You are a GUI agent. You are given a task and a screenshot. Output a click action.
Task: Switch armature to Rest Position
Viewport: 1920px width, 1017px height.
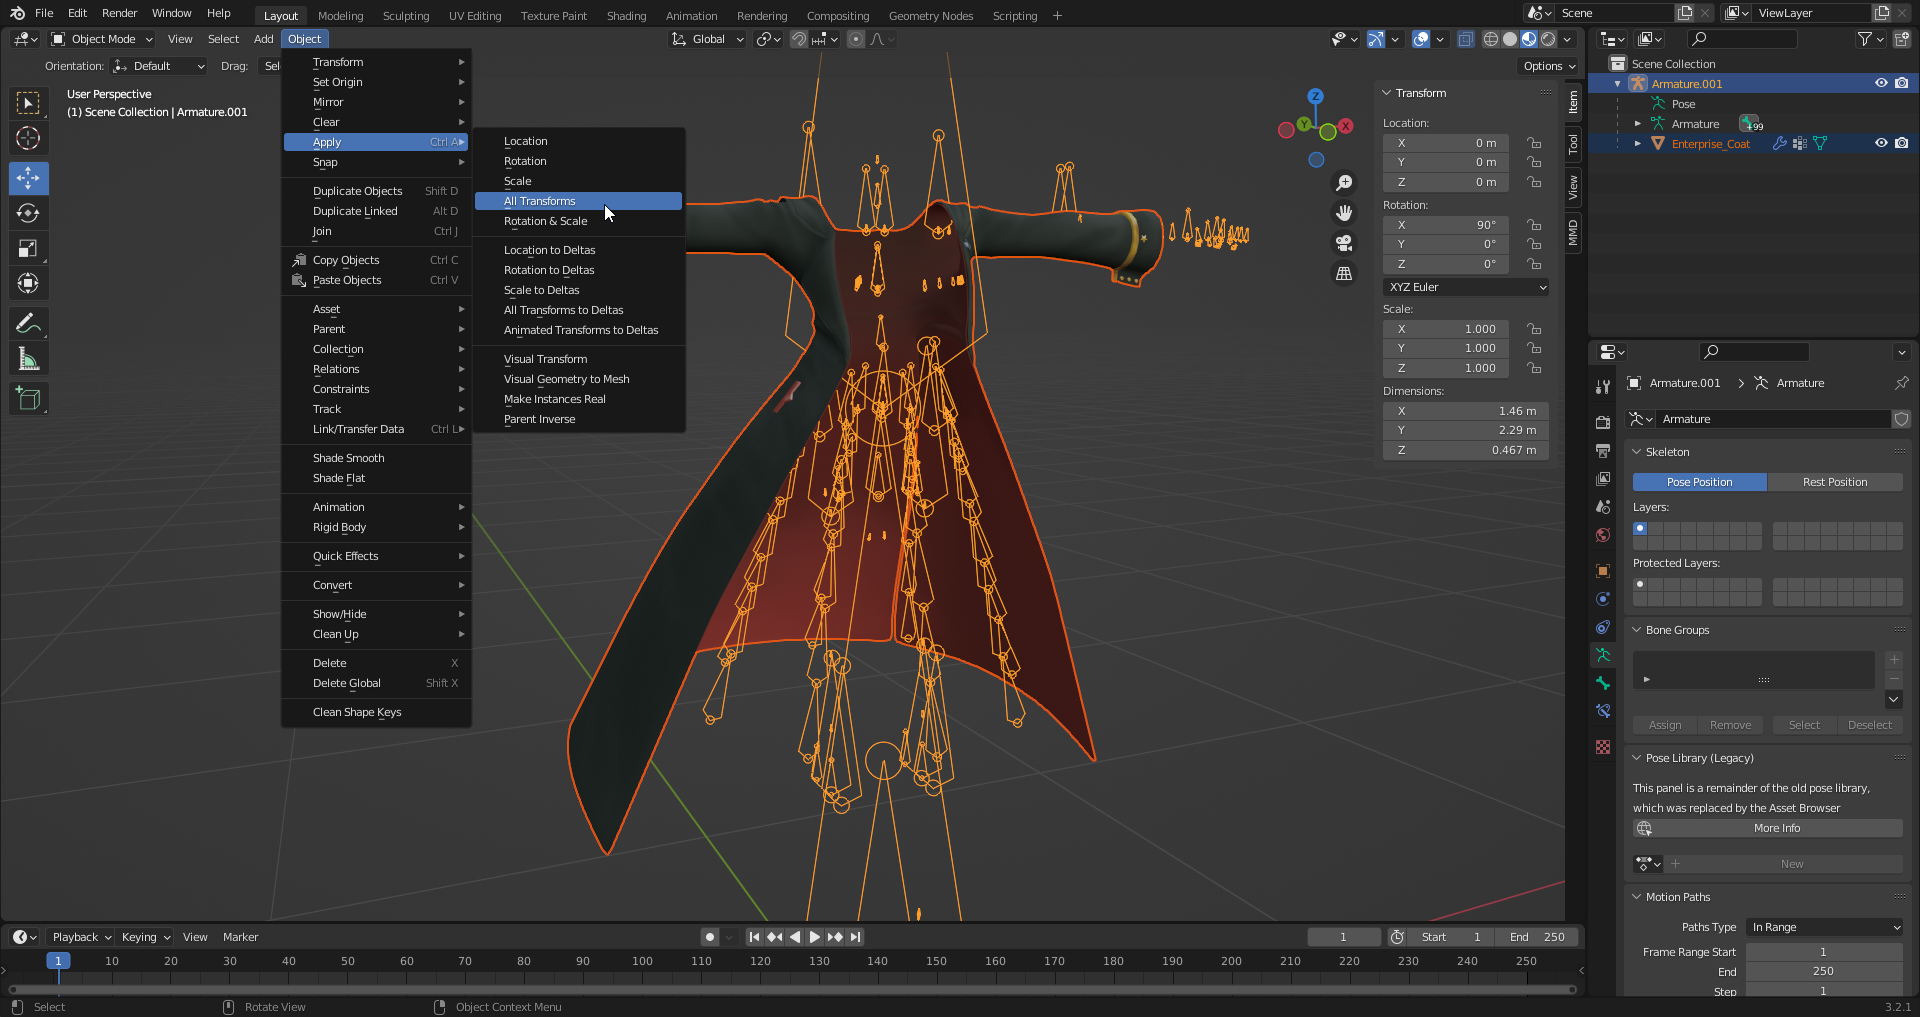click(1835, 482)
